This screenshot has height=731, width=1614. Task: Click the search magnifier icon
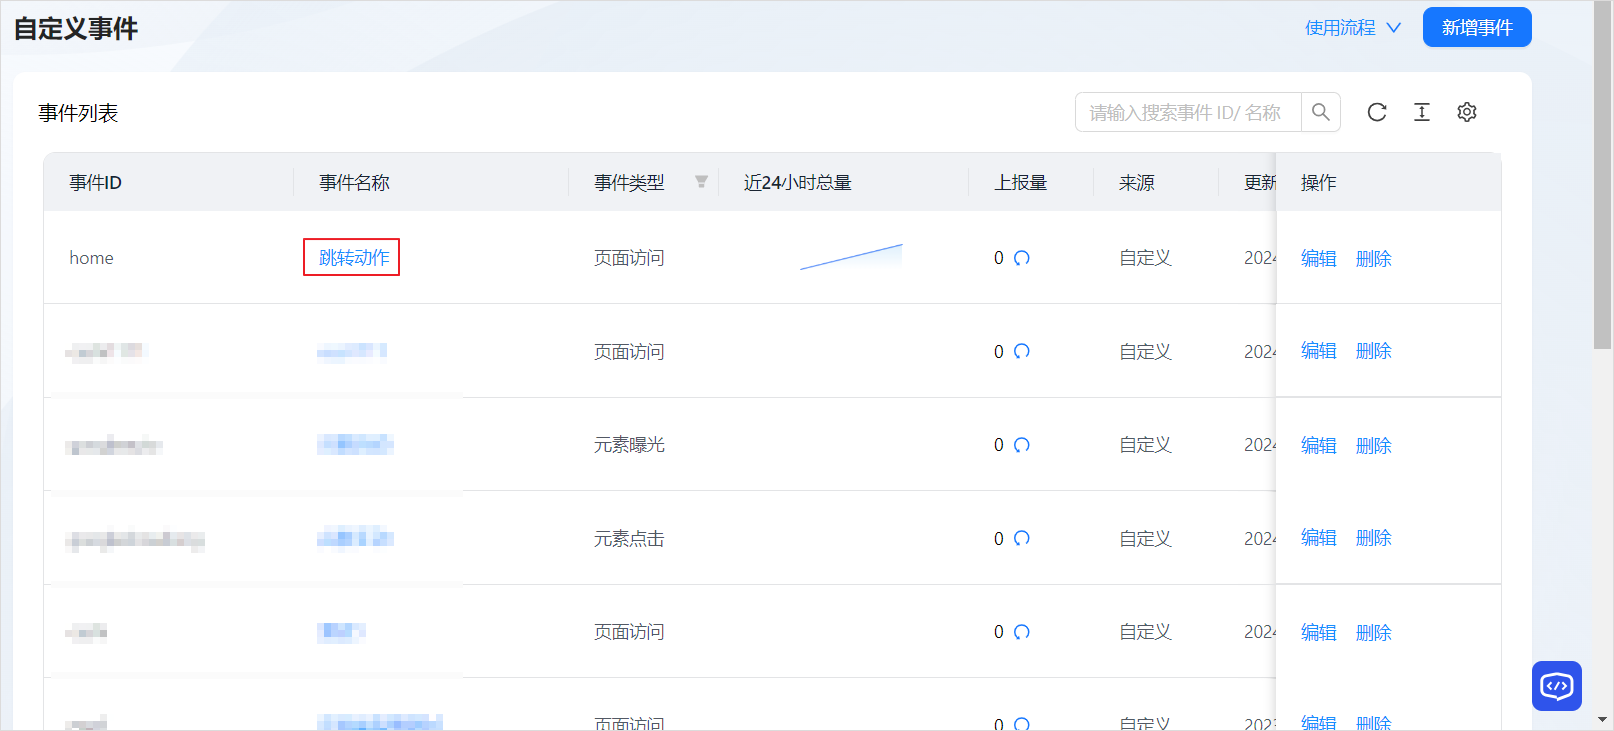[x=1320, y=112]
